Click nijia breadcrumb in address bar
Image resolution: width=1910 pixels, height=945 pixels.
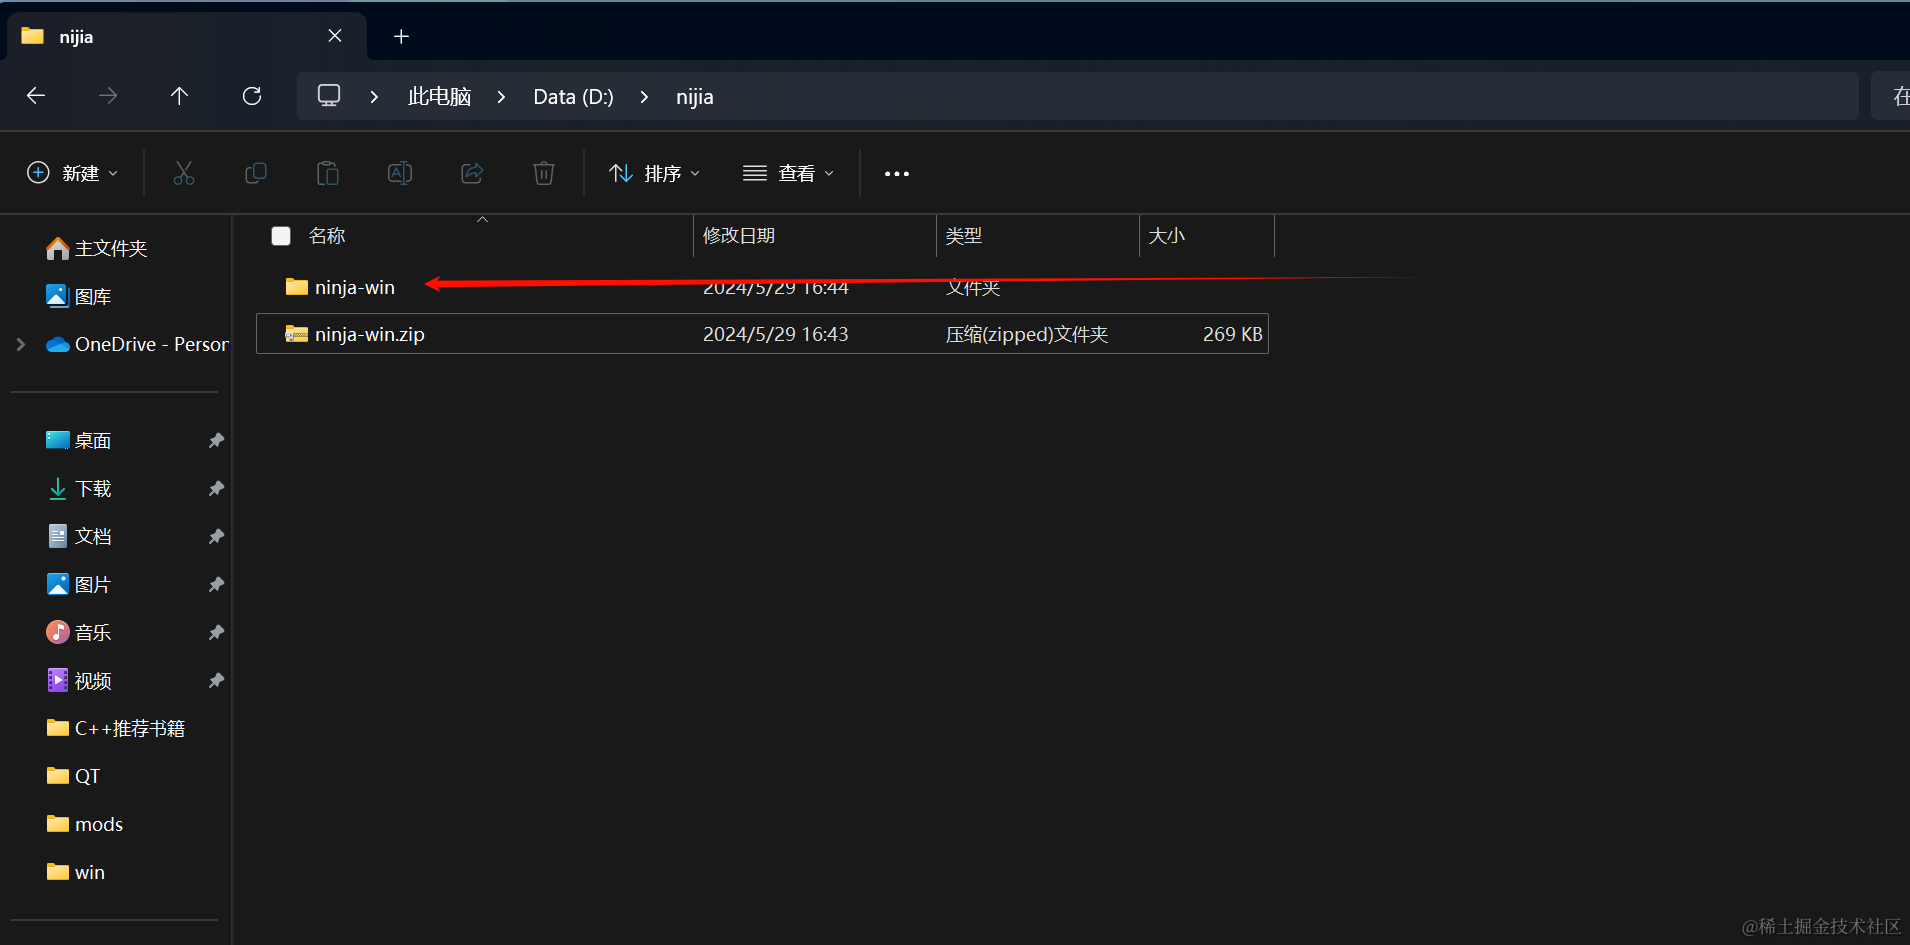694,97
